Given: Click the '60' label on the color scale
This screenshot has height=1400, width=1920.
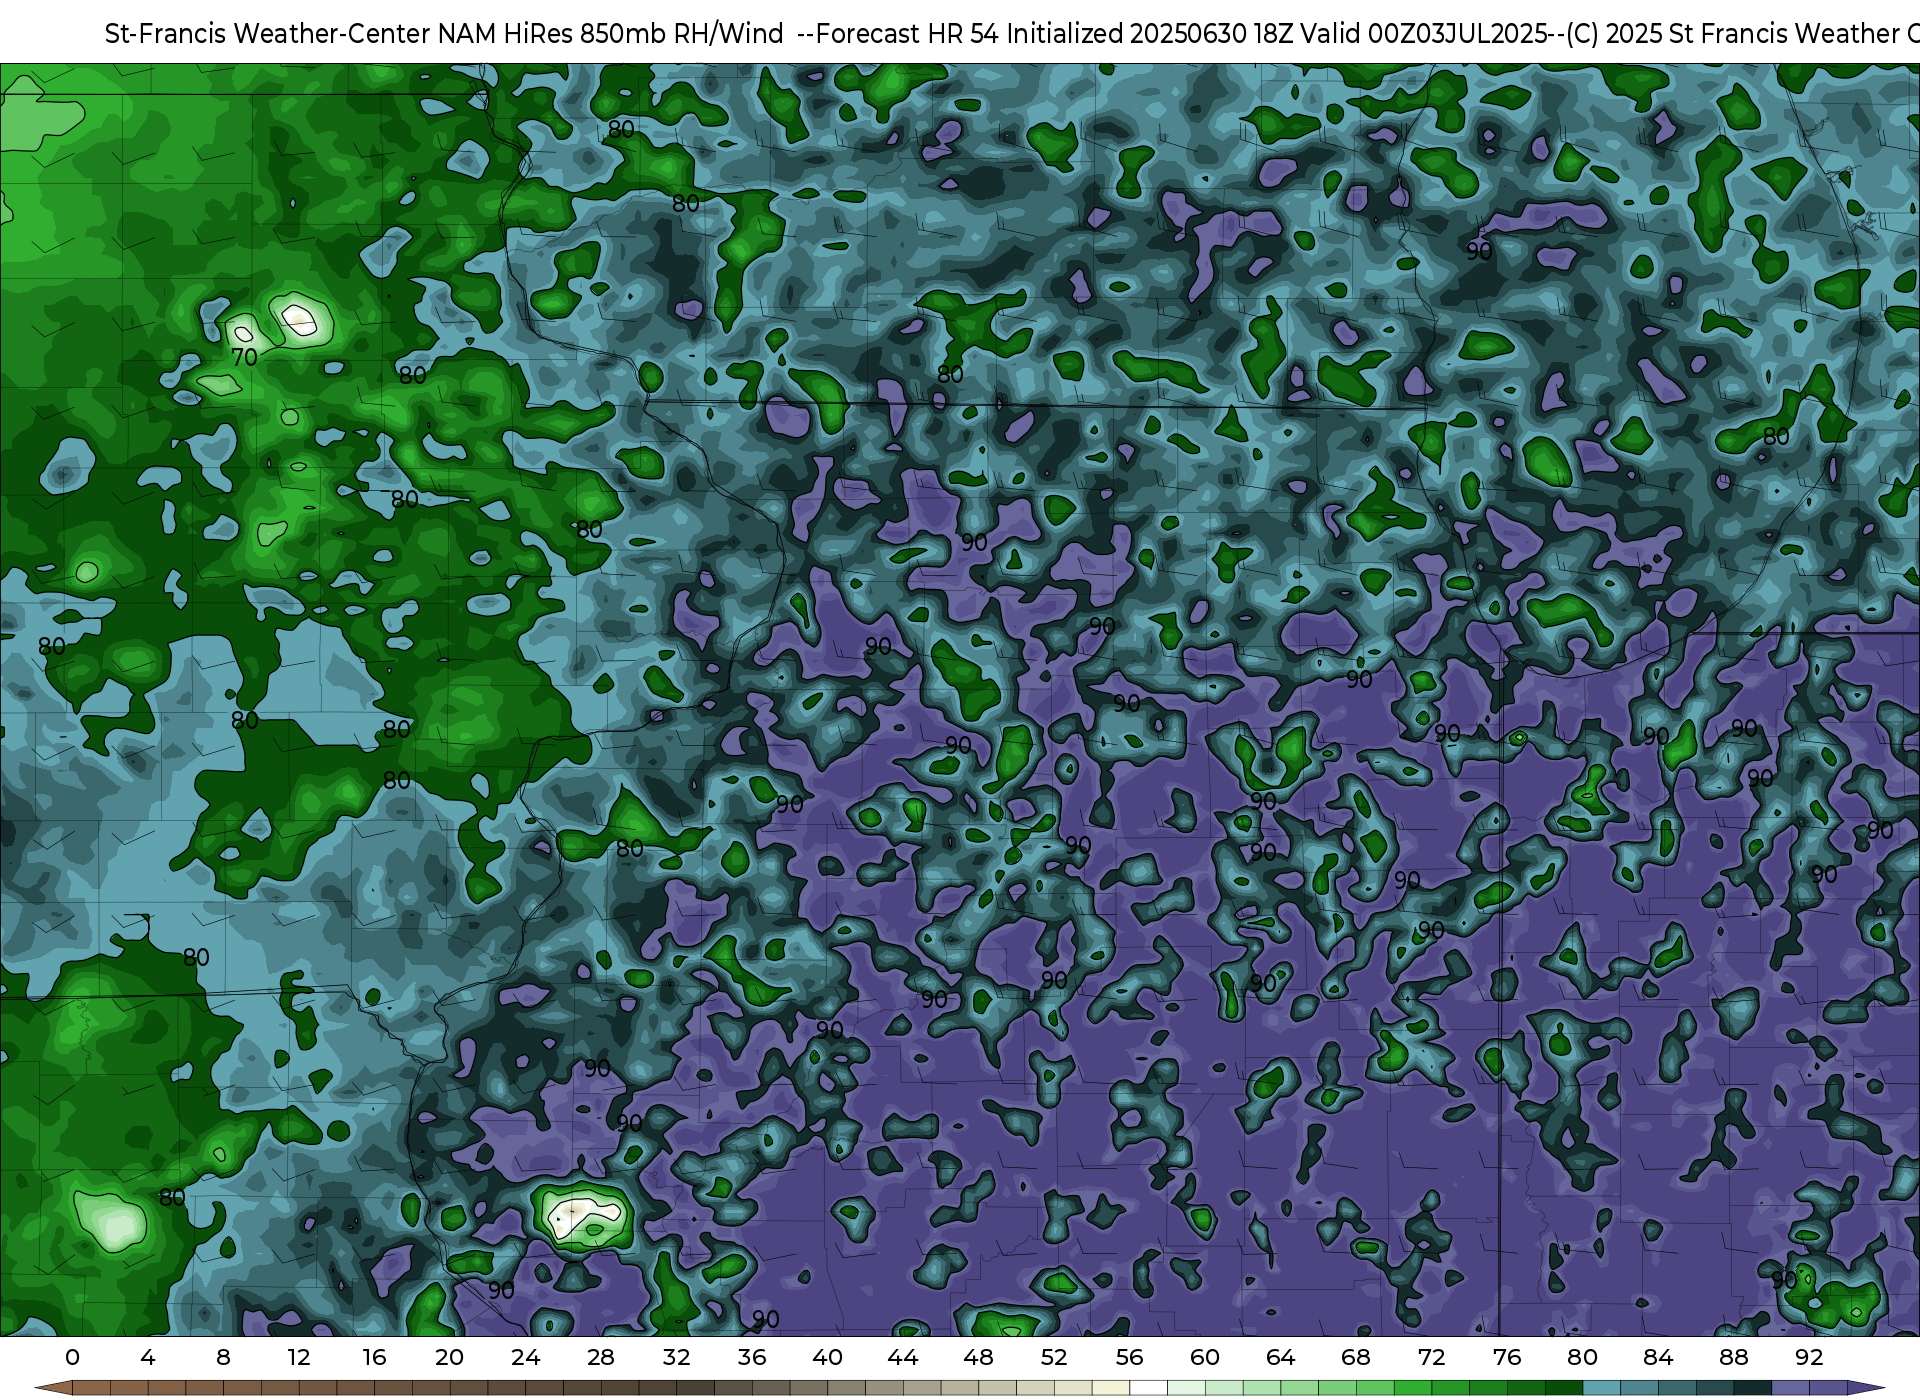Looking at the screenshot, I should point(1205,1357).
